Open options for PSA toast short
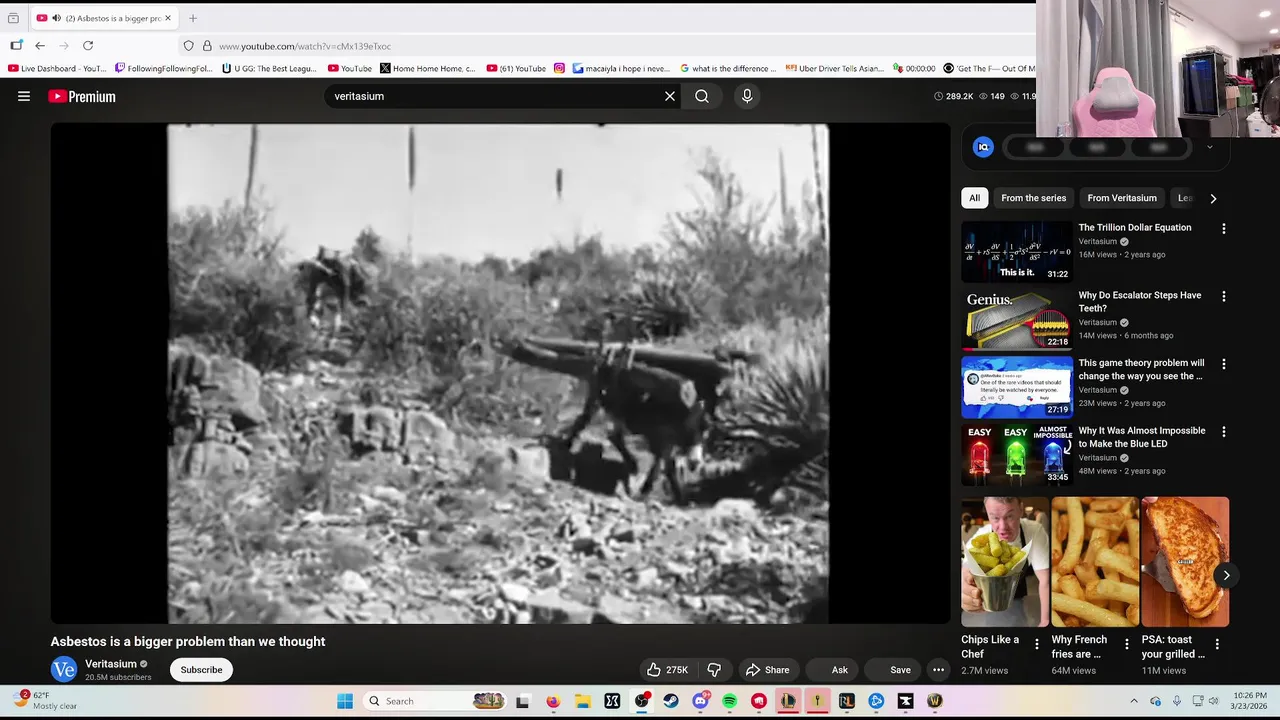The width and height of the screenshot is (1280, 720). (x=1217, y=645)
